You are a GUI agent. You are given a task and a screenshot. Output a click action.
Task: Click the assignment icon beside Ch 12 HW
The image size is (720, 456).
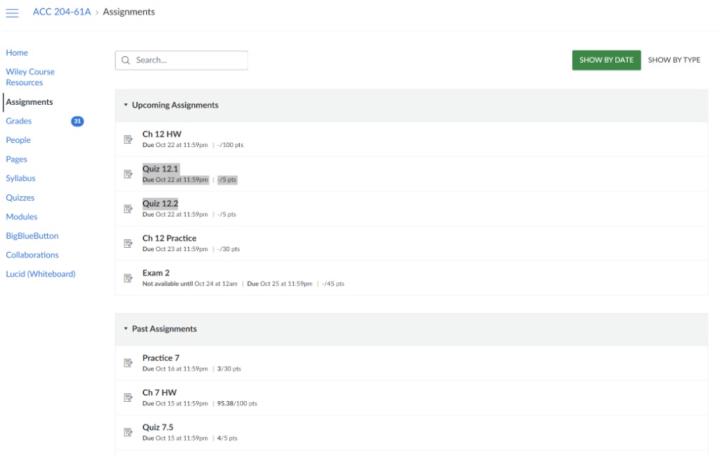pyautogui.click(x=128, y=139)
